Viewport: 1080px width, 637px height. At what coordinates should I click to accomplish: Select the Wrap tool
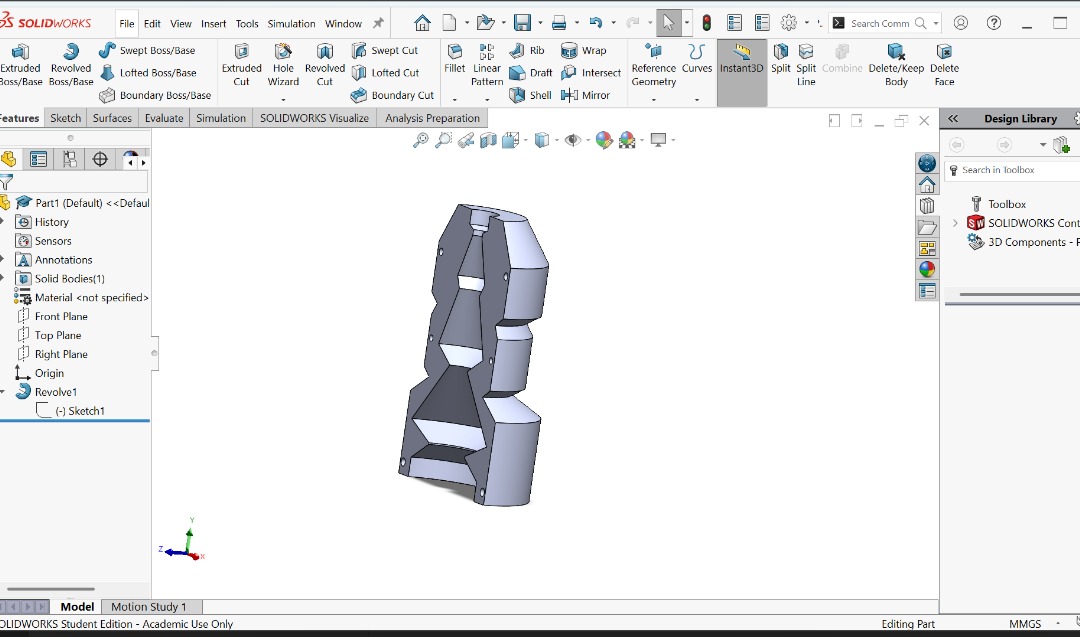point(583,50)
